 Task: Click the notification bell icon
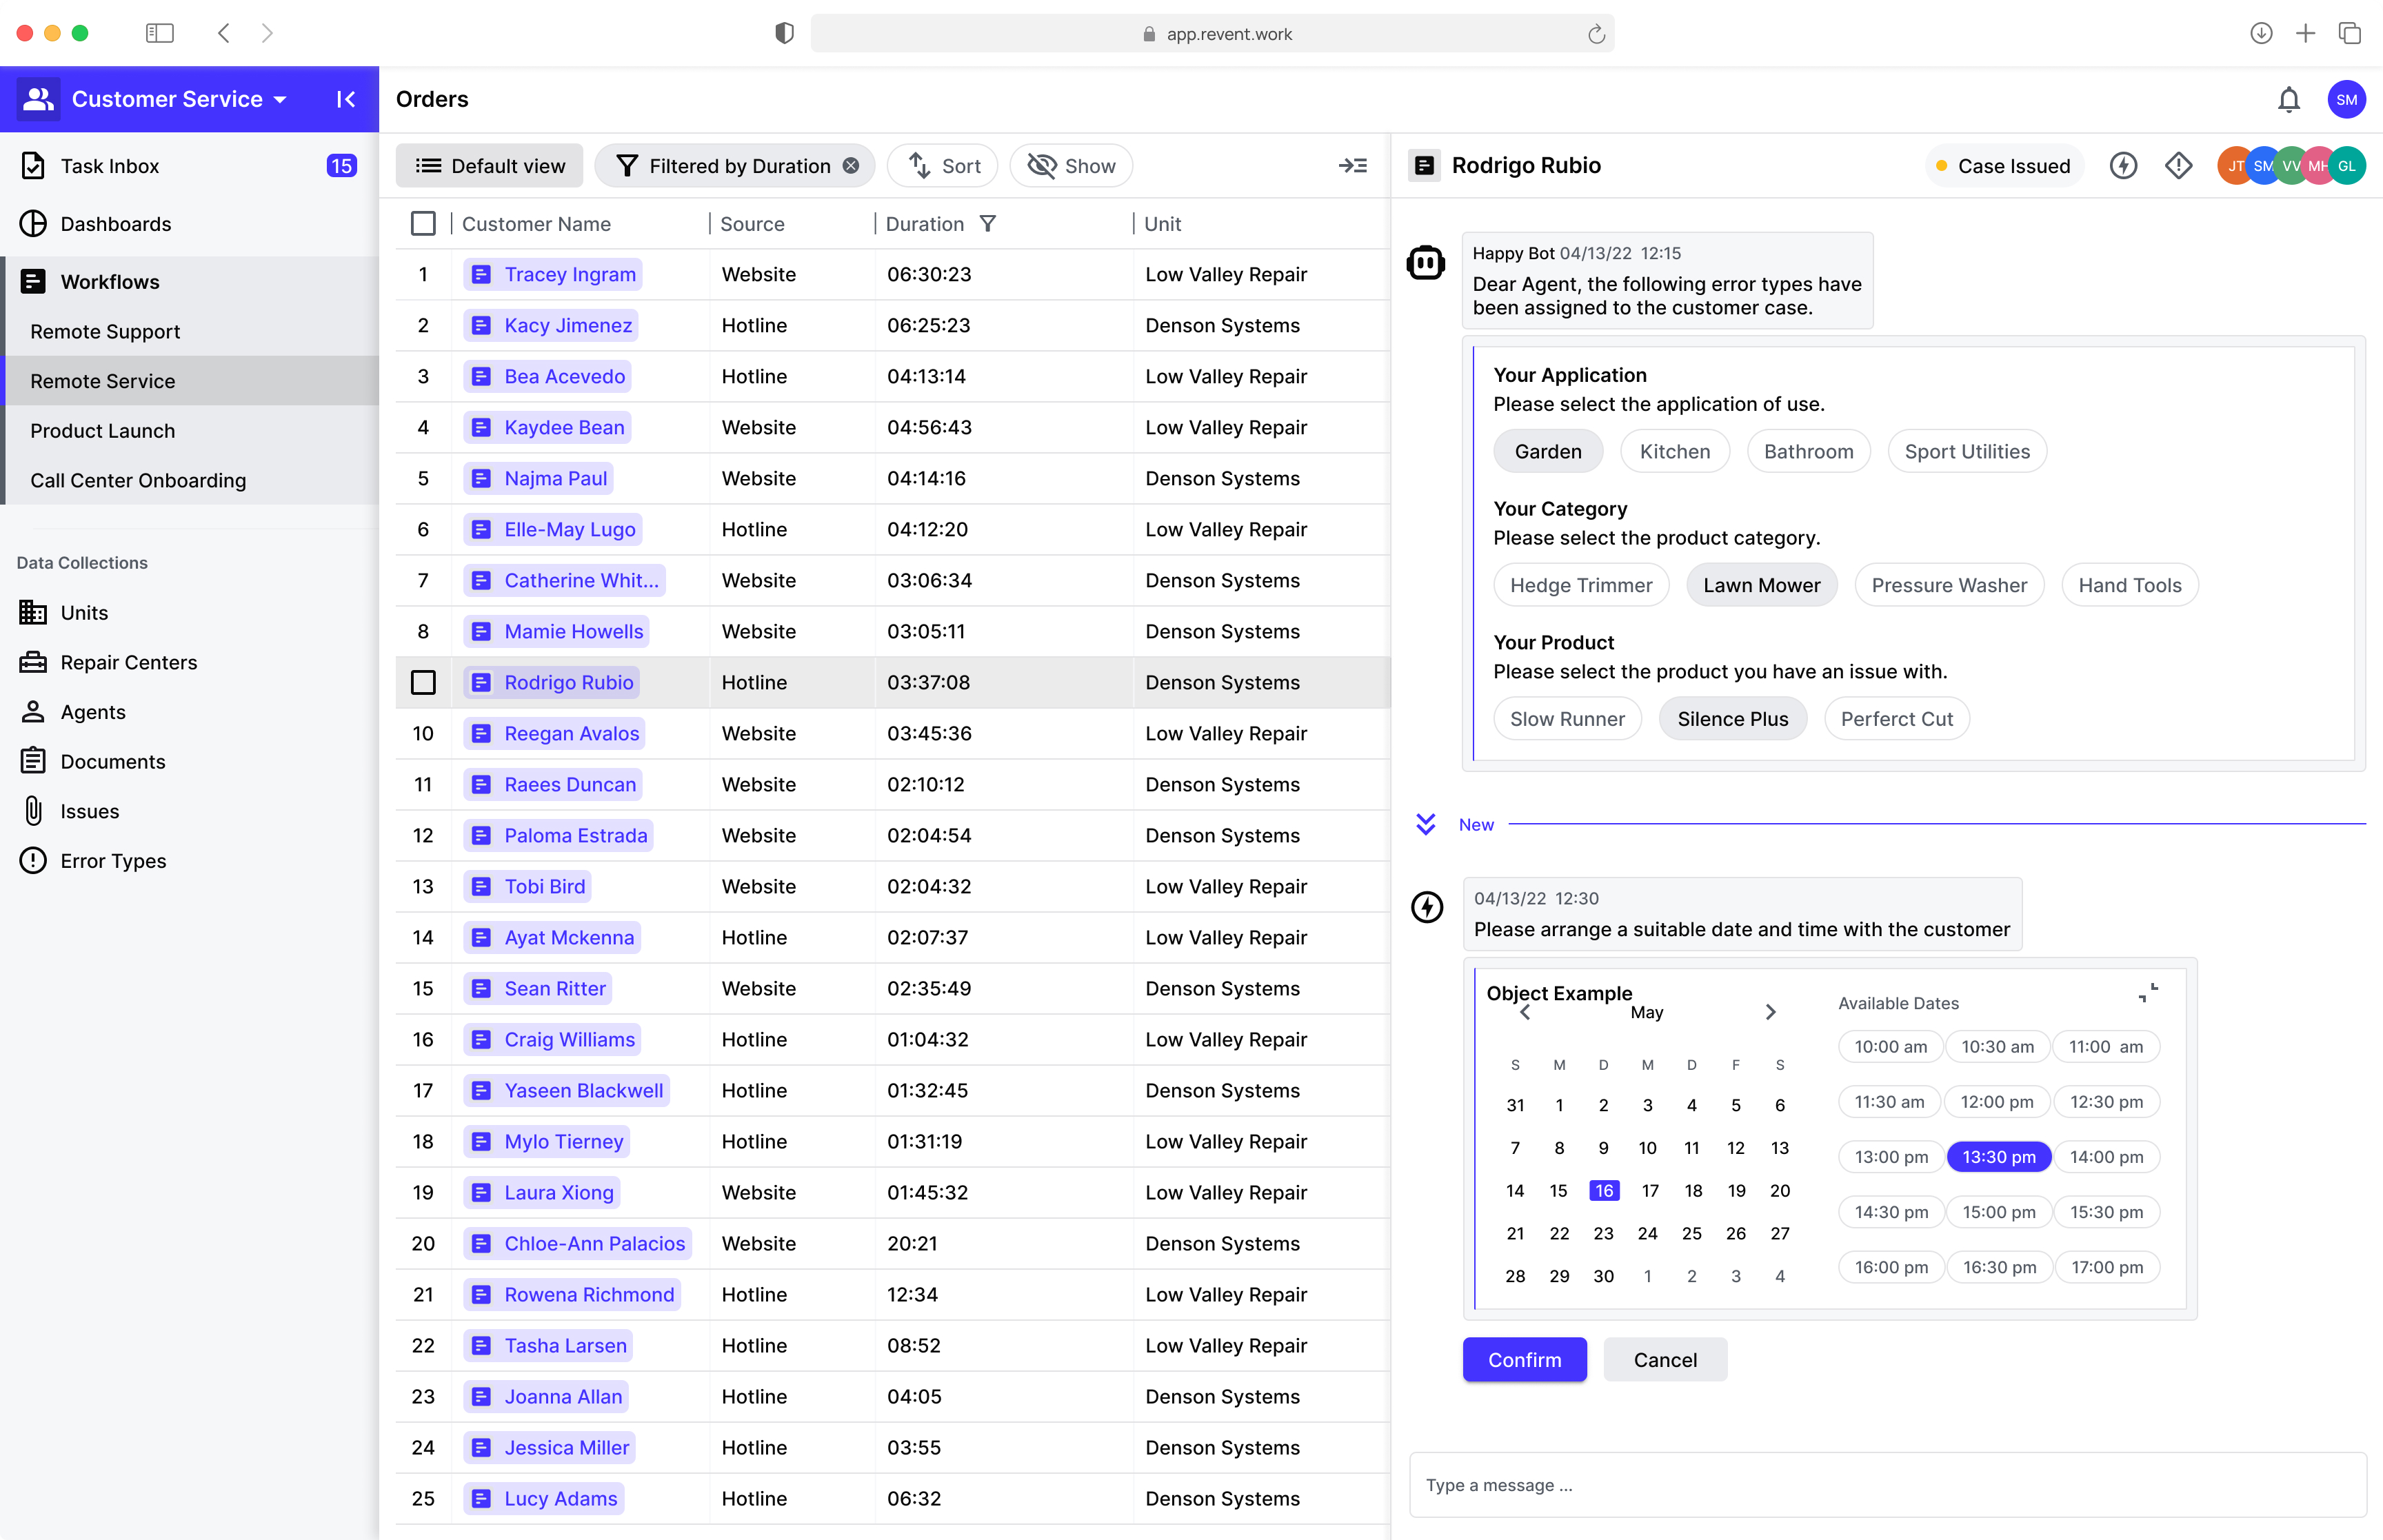tap(2288, 100)
